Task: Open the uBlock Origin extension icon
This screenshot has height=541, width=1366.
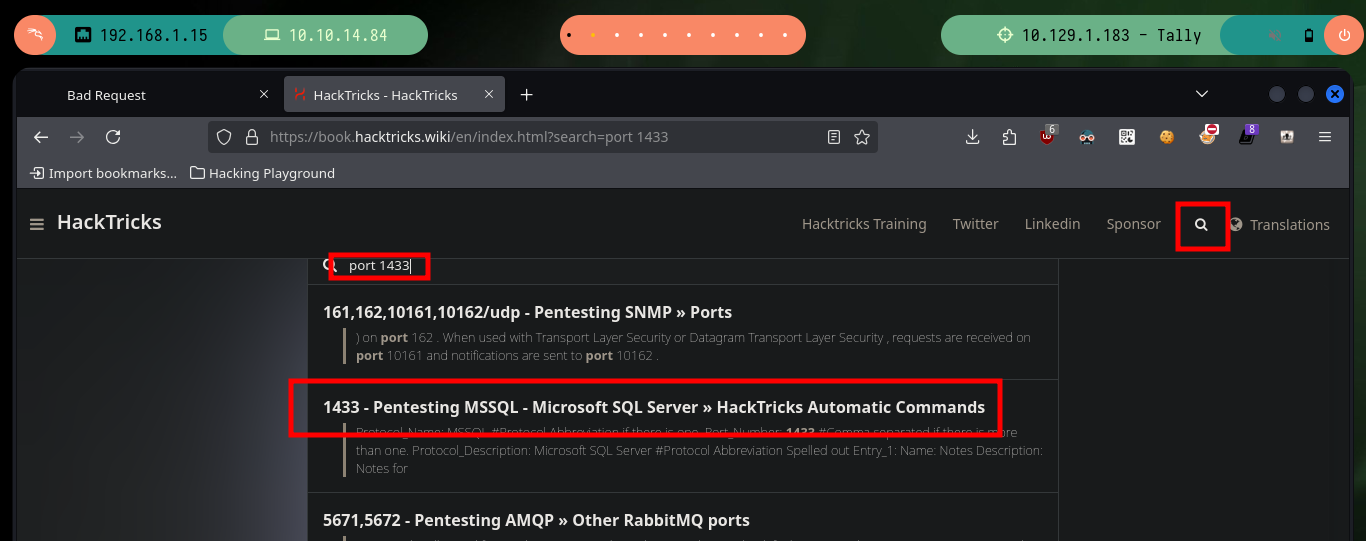Action: tap(1047, 137)
